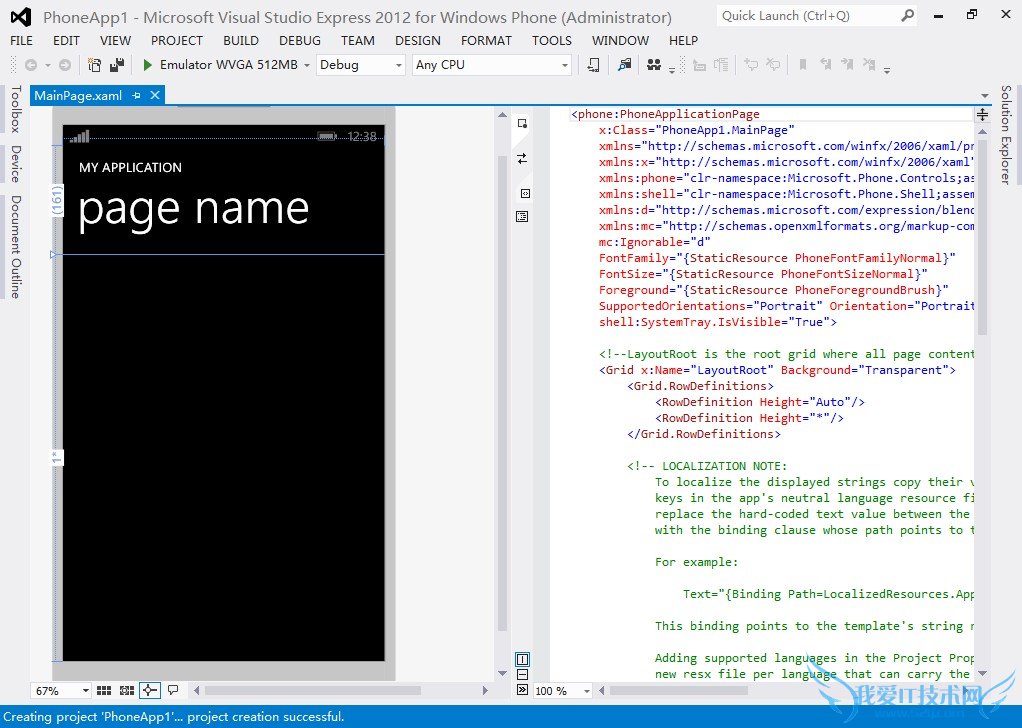The height and width of the screenshot is (728, 1022).
Task: Toggle the designer grid display icon
Action: [x=104, y=690]
